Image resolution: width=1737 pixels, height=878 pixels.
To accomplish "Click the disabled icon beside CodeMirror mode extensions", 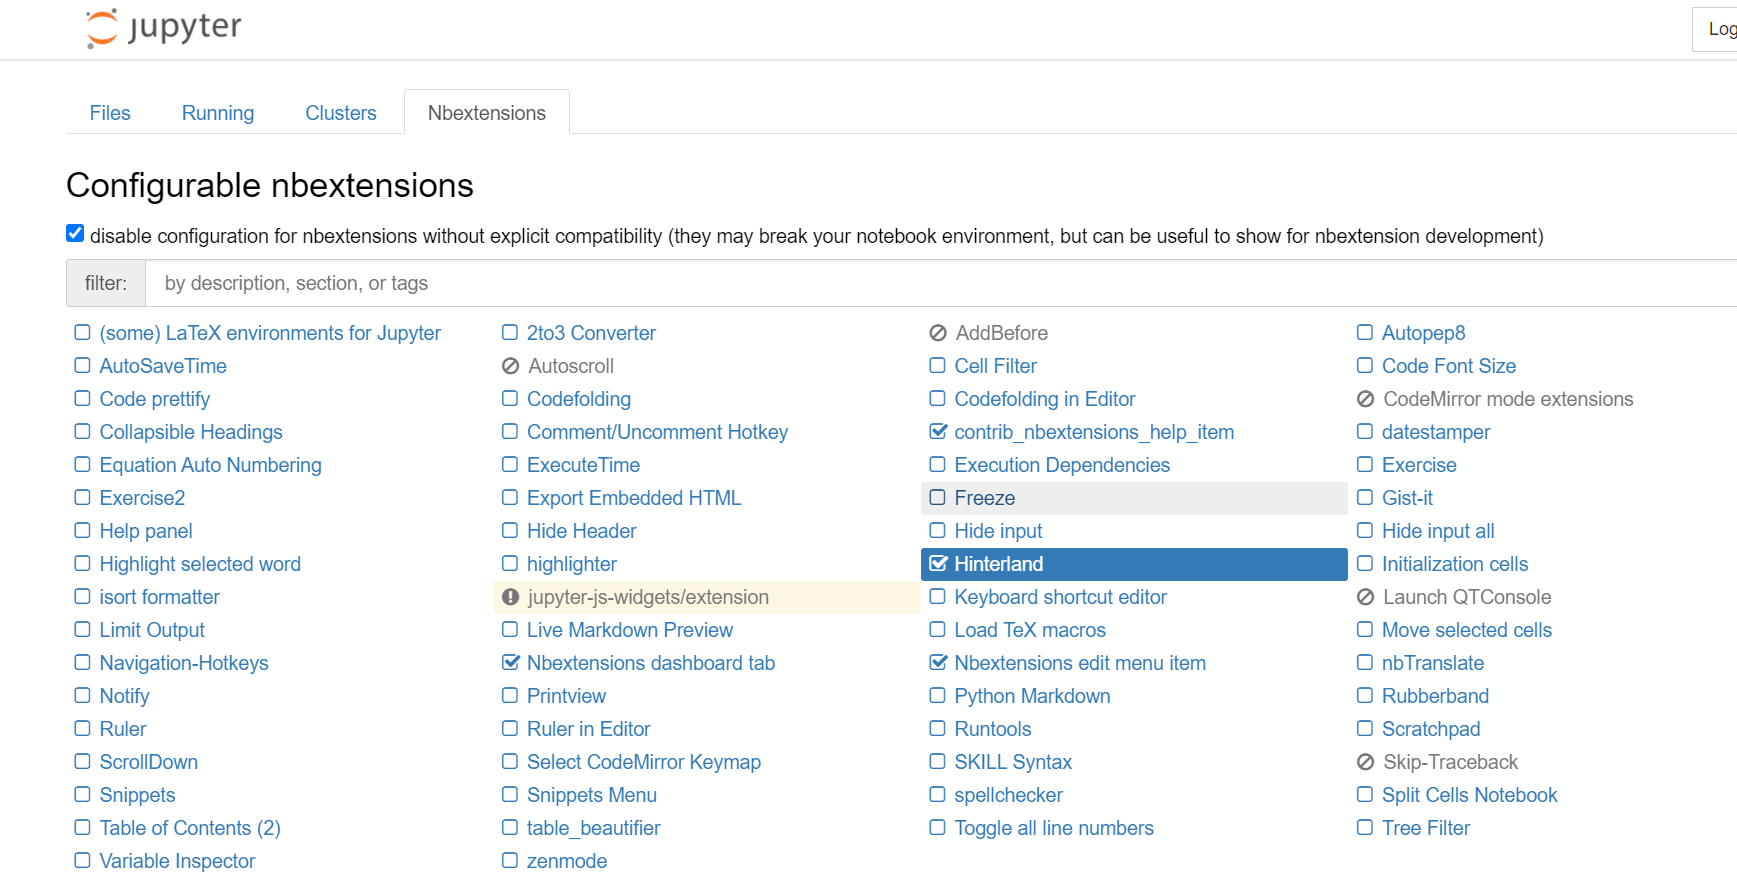I will point(1366,399).
